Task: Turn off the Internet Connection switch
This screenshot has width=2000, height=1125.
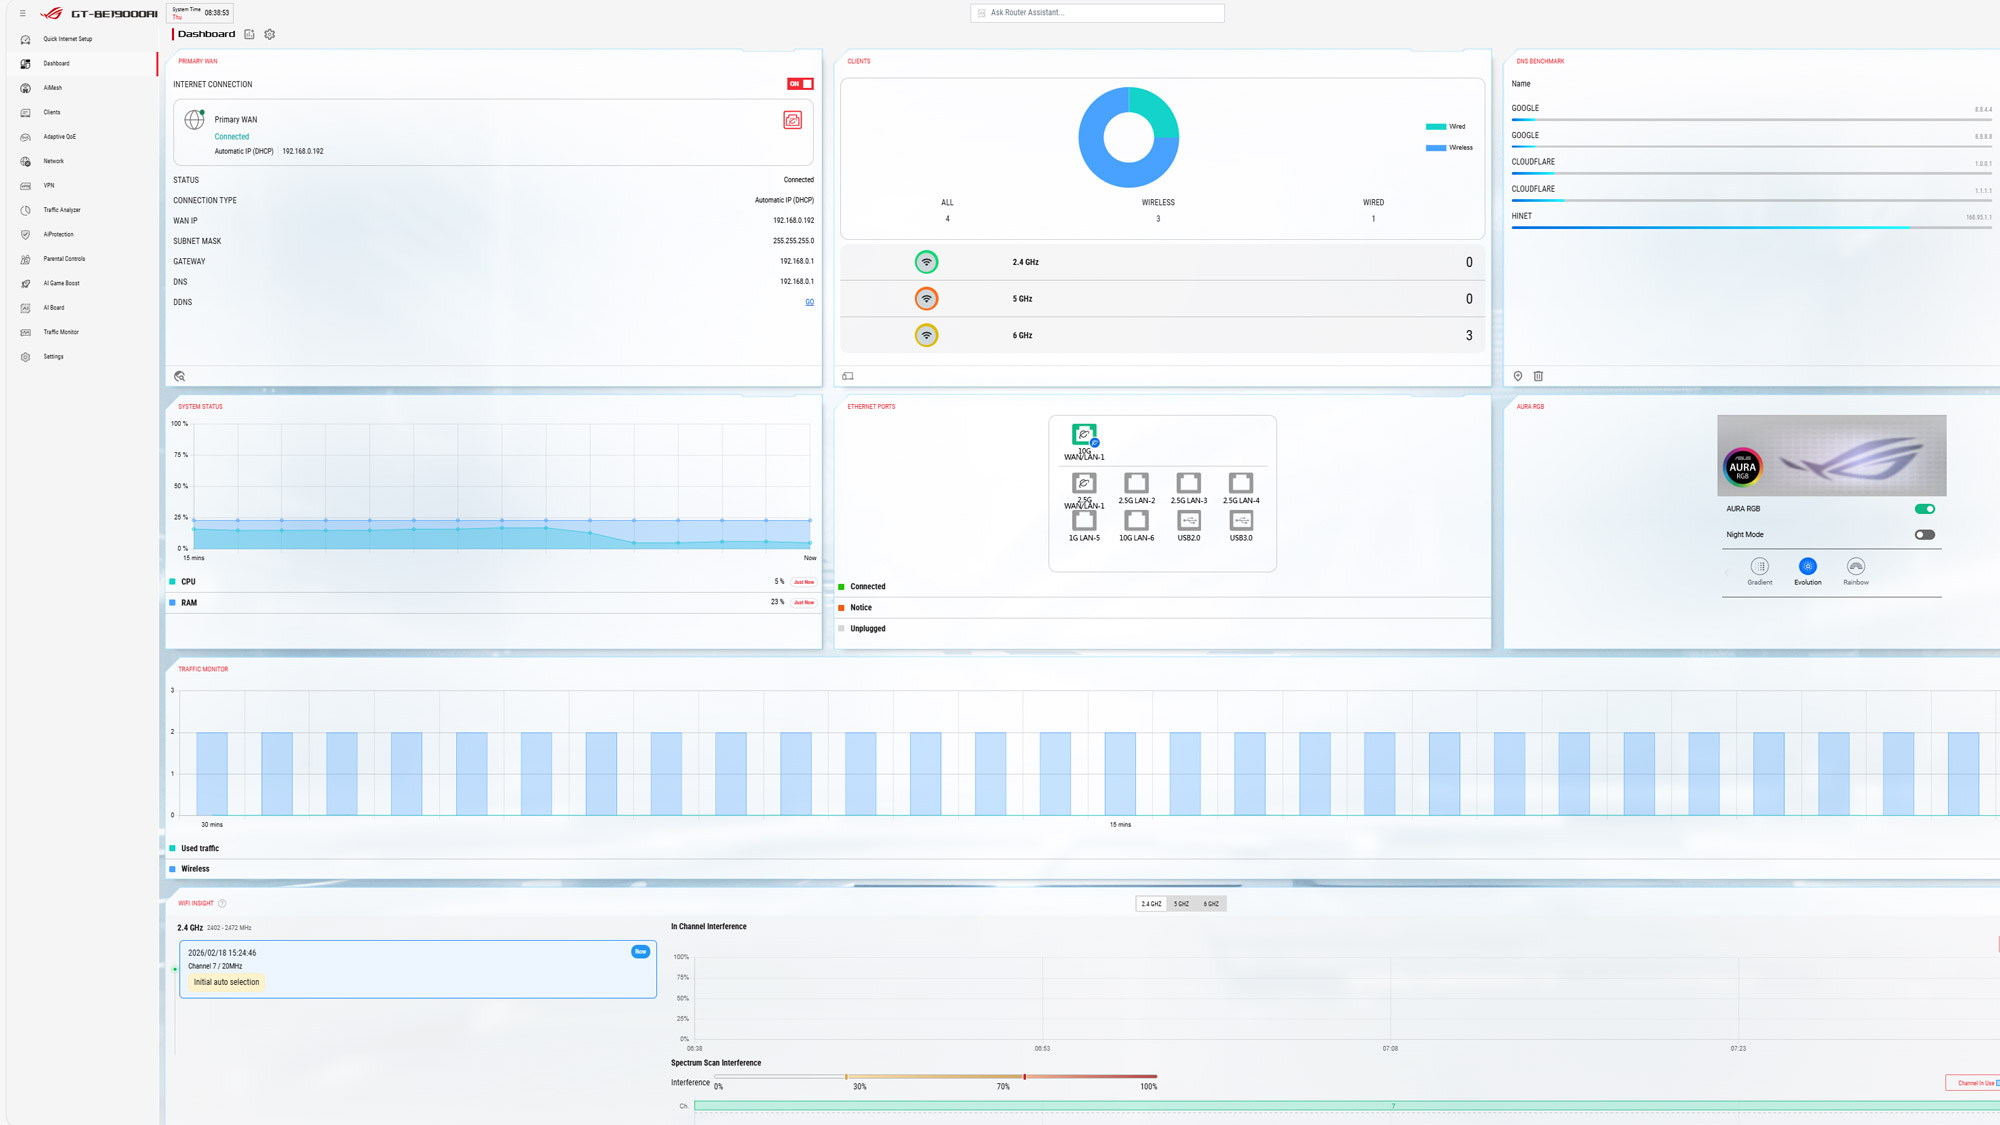Action: tap(800, 84)
